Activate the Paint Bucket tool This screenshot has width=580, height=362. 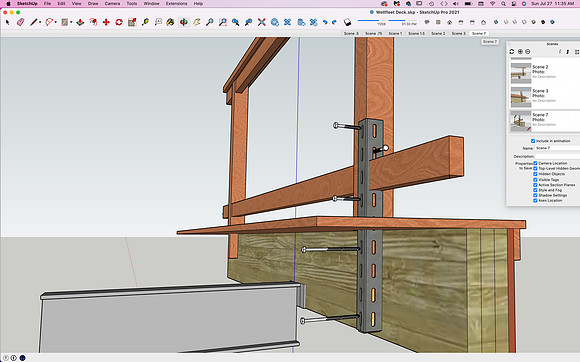(170, 23)
